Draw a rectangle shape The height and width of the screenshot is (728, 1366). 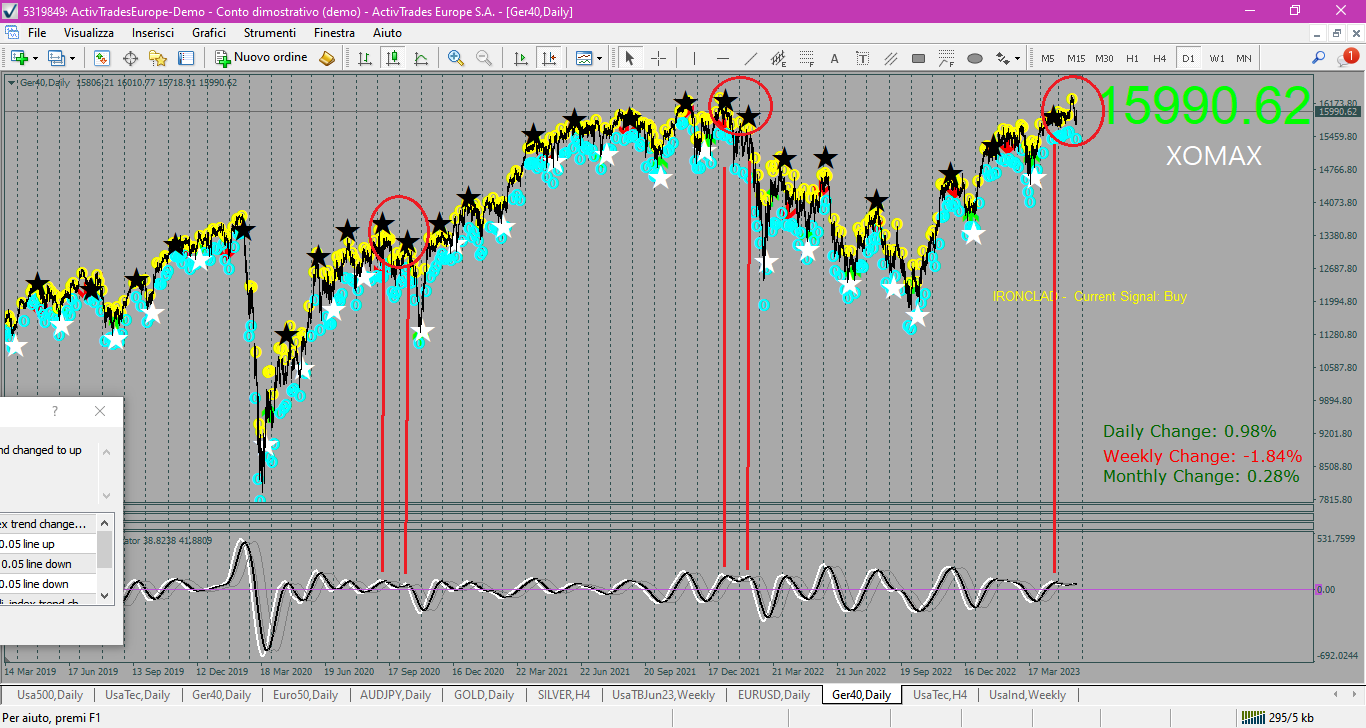[918, 58]
